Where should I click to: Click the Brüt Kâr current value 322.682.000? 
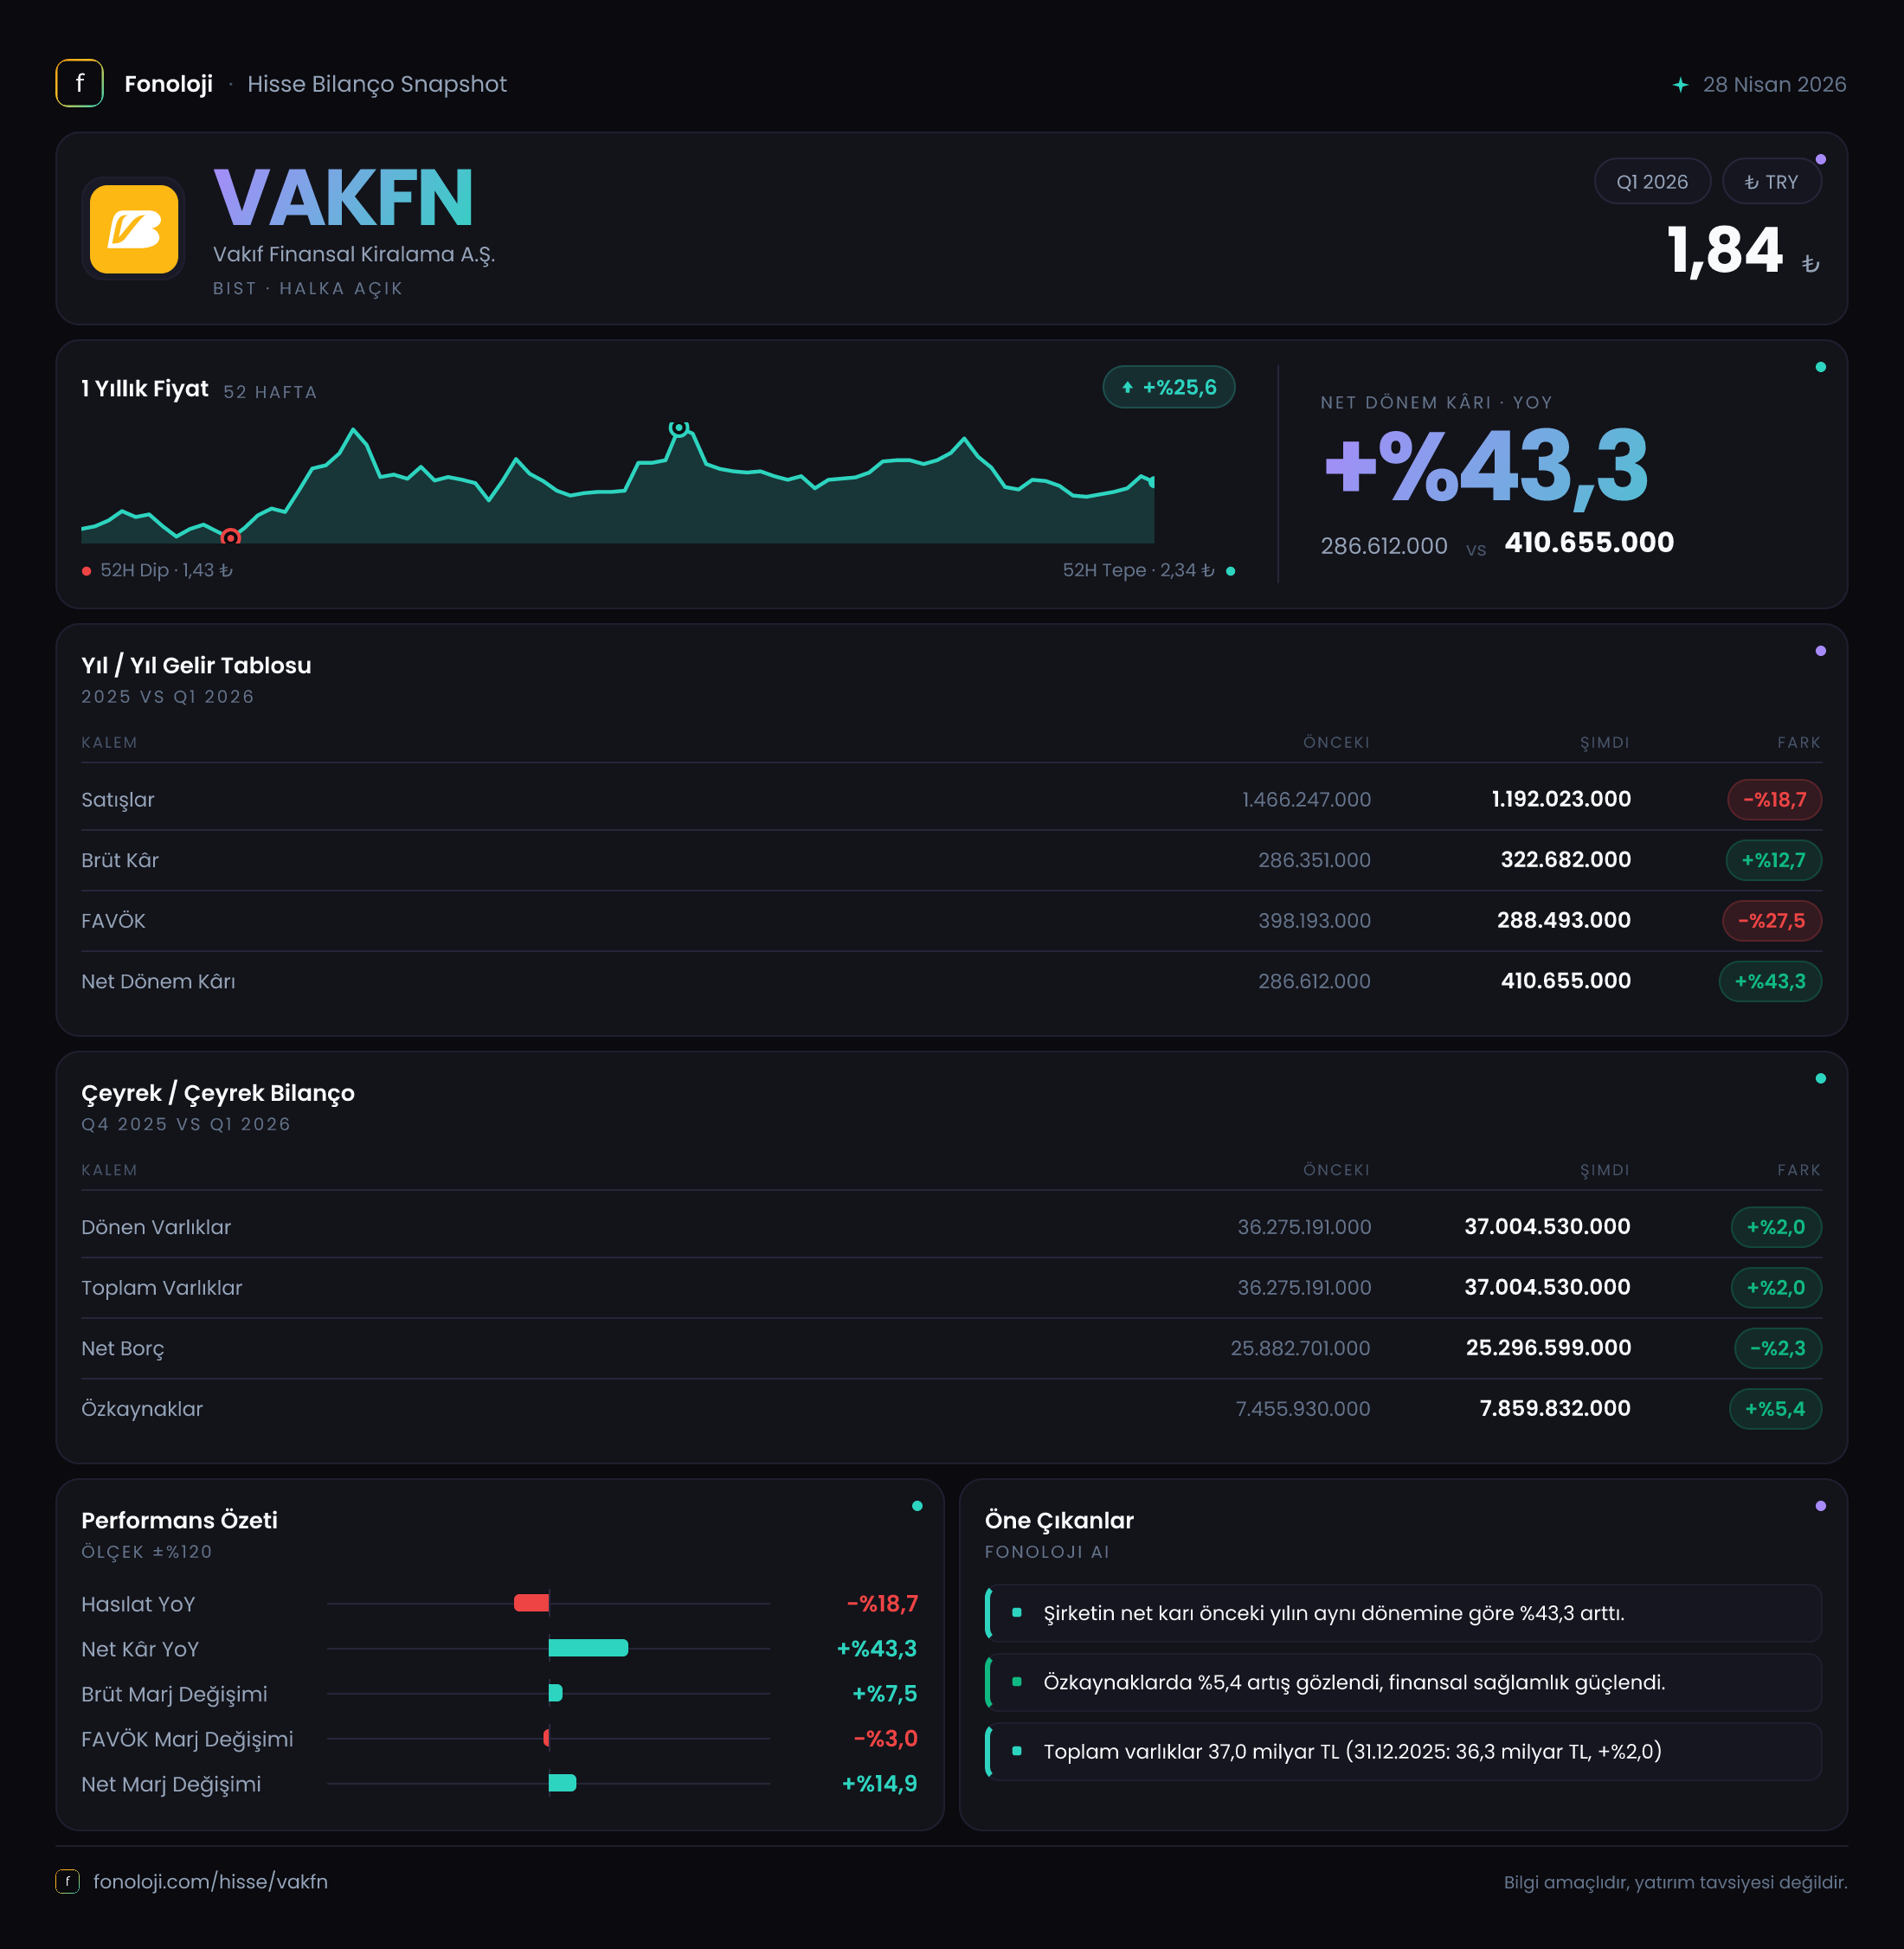[x=1566, y=860]
